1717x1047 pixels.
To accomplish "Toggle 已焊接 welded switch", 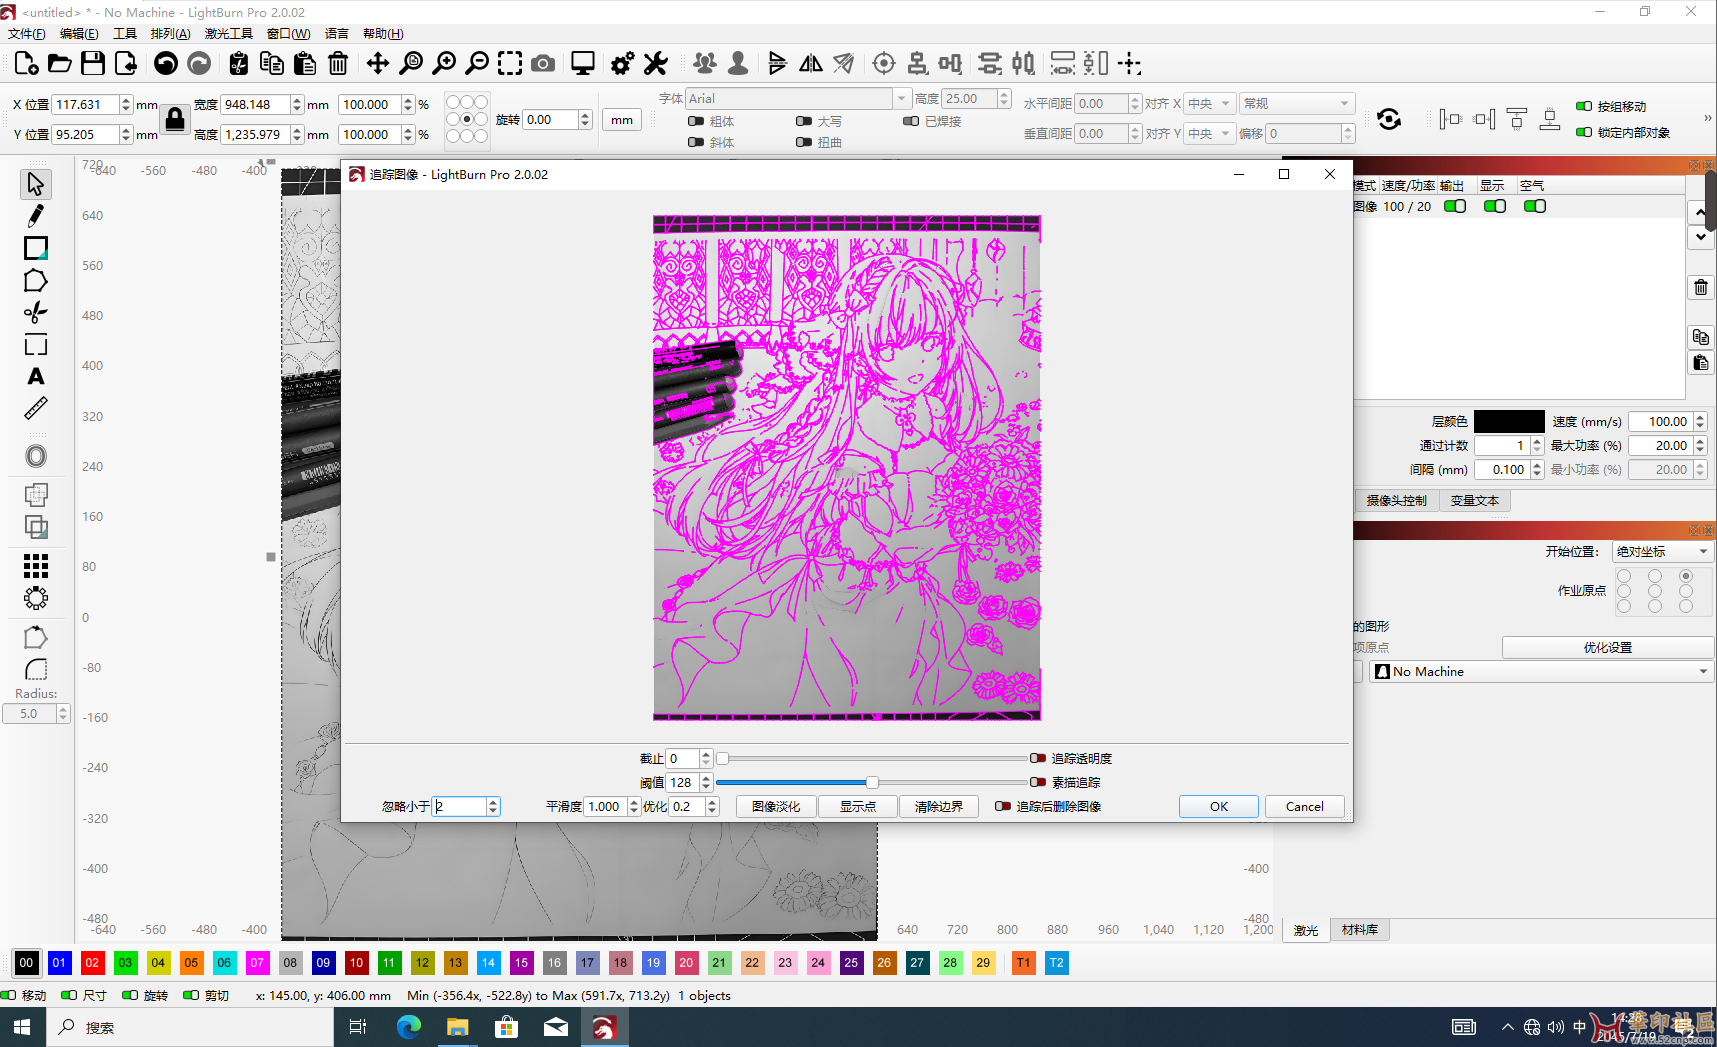I will 911,121.
